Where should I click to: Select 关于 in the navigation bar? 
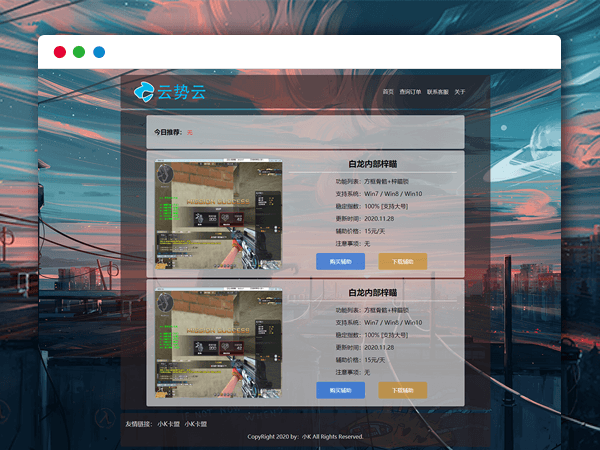pyautogui.click(x=460, y=92)
